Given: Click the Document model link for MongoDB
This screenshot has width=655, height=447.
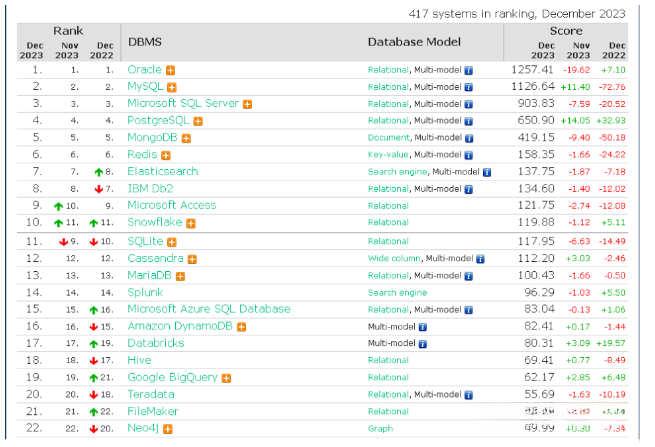Looking at the screenshot, I should point(389,138).
